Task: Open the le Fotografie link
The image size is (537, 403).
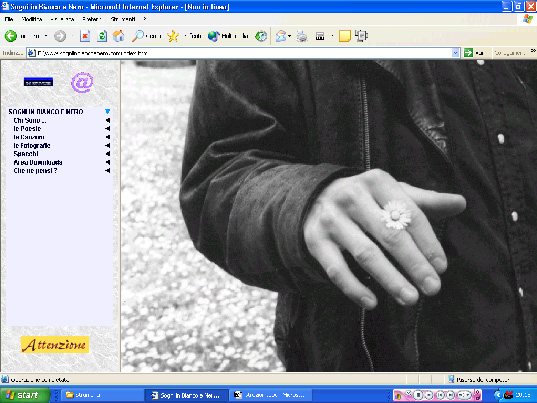Action: [x=32, y=146]
